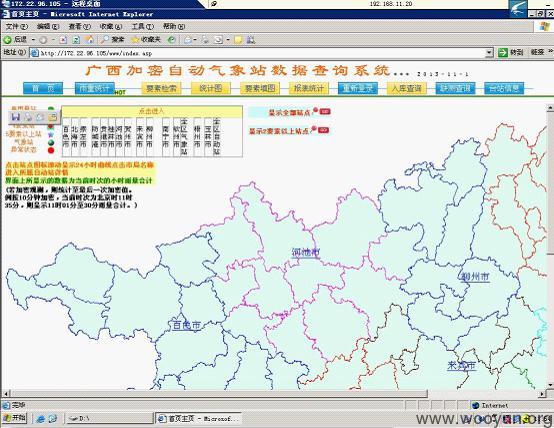Image resolution: width=554 pixels, height=428 pixels.
Task: Click the save disk icon on image toolbar
Action: (x=16, y=117)
